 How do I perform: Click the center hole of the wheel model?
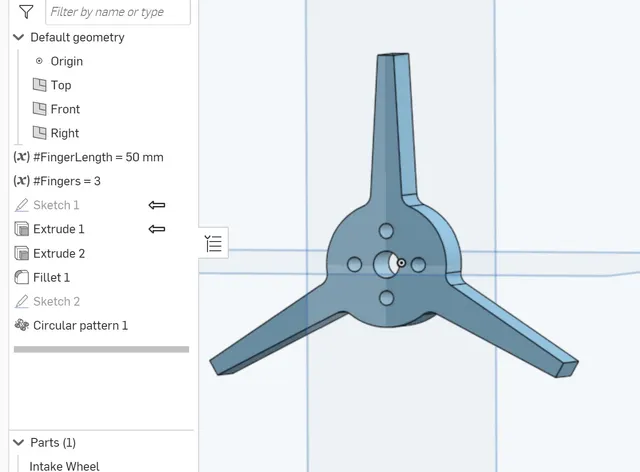click(x=385, y=265)
